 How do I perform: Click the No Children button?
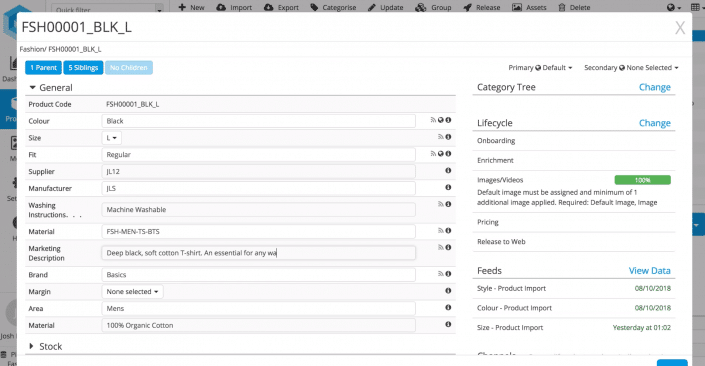[129, 67]
